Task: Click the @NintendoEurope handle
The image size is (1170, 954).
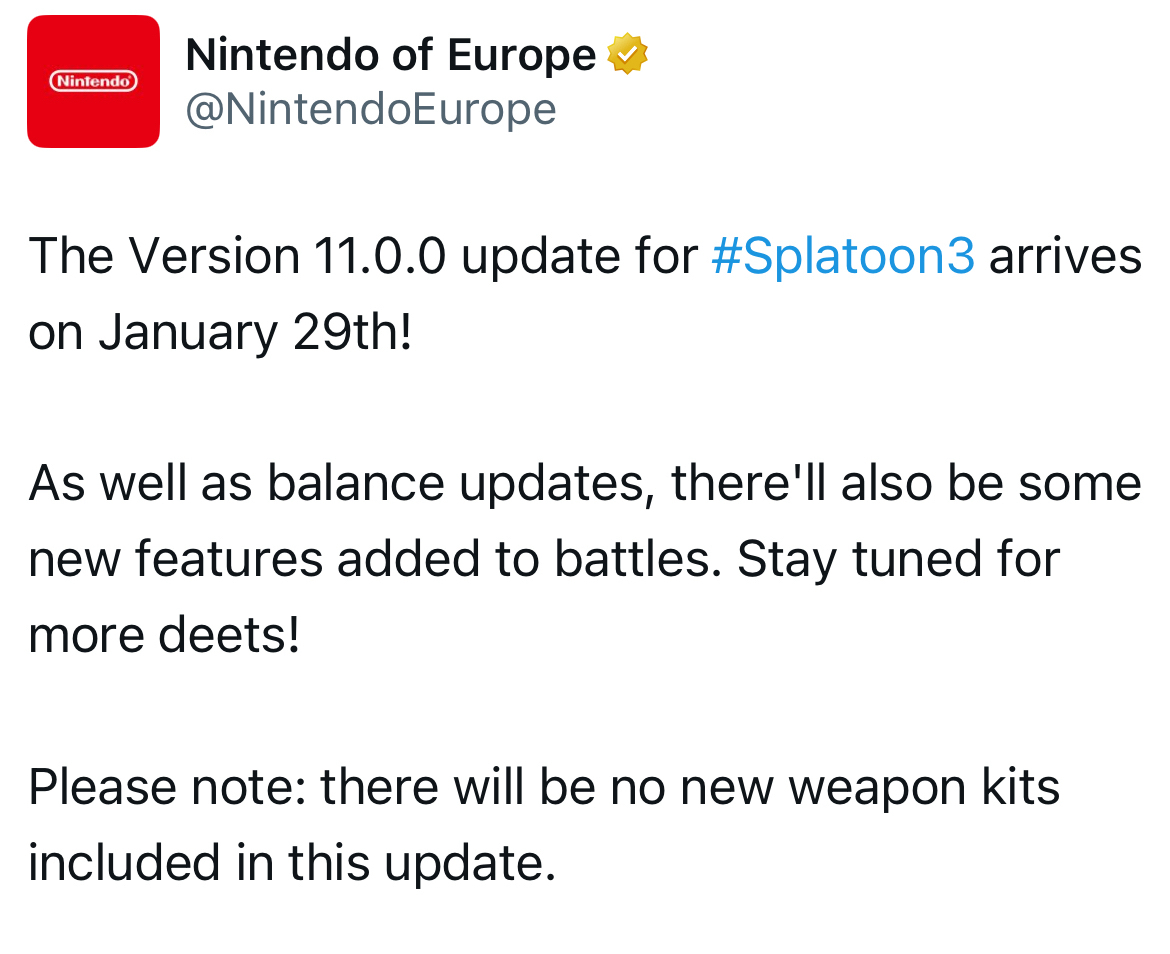Action: point(370,109)
